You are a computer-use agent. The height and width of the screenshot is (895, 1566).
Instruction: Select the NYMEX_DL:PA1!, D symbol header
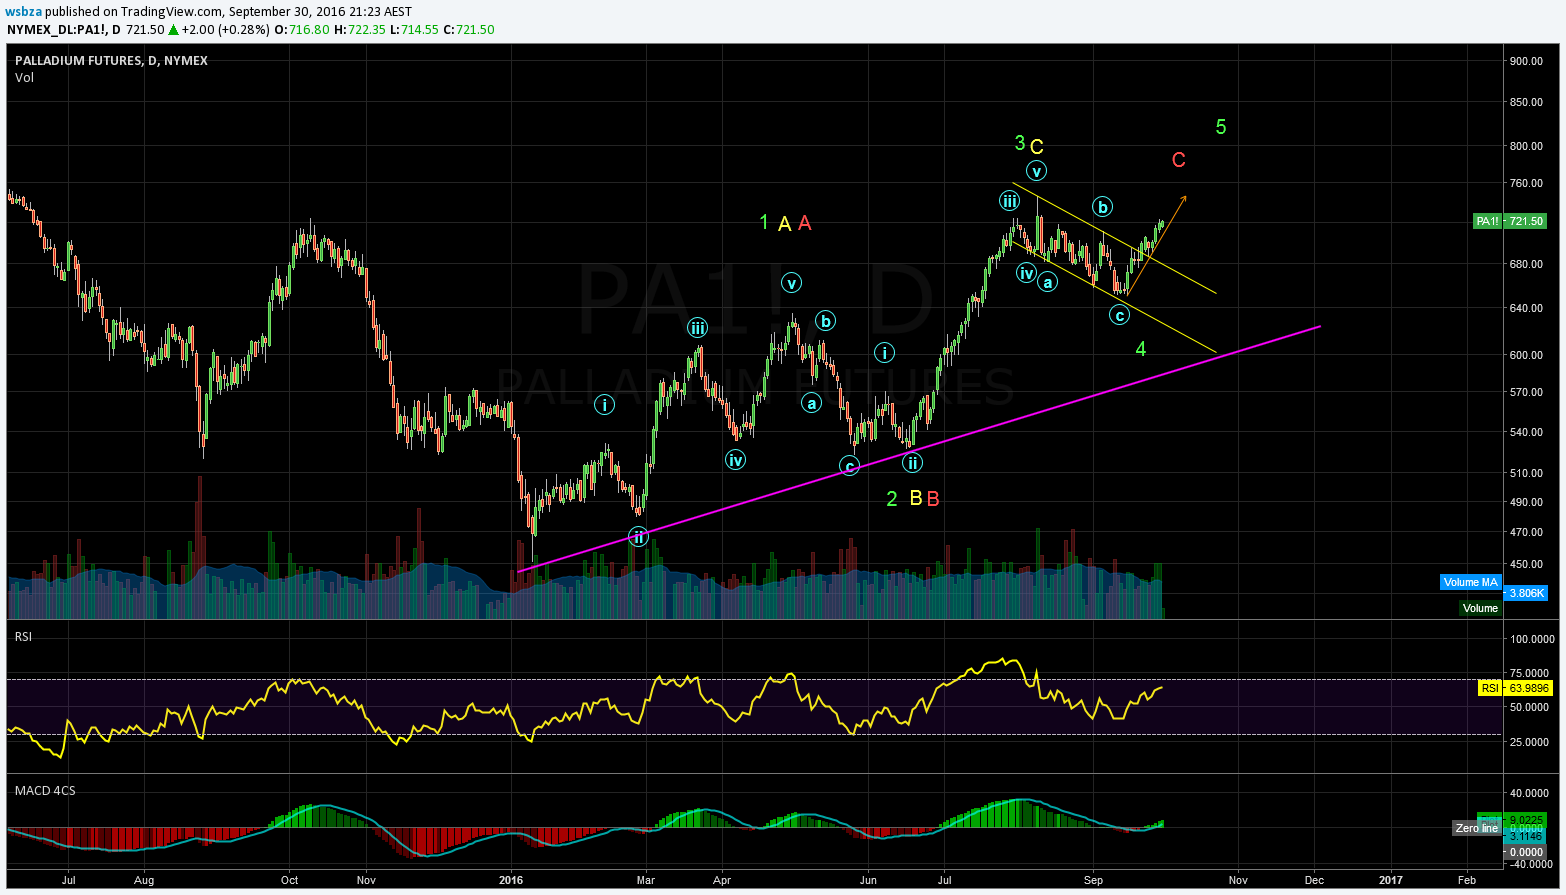(x=64, y=29)
